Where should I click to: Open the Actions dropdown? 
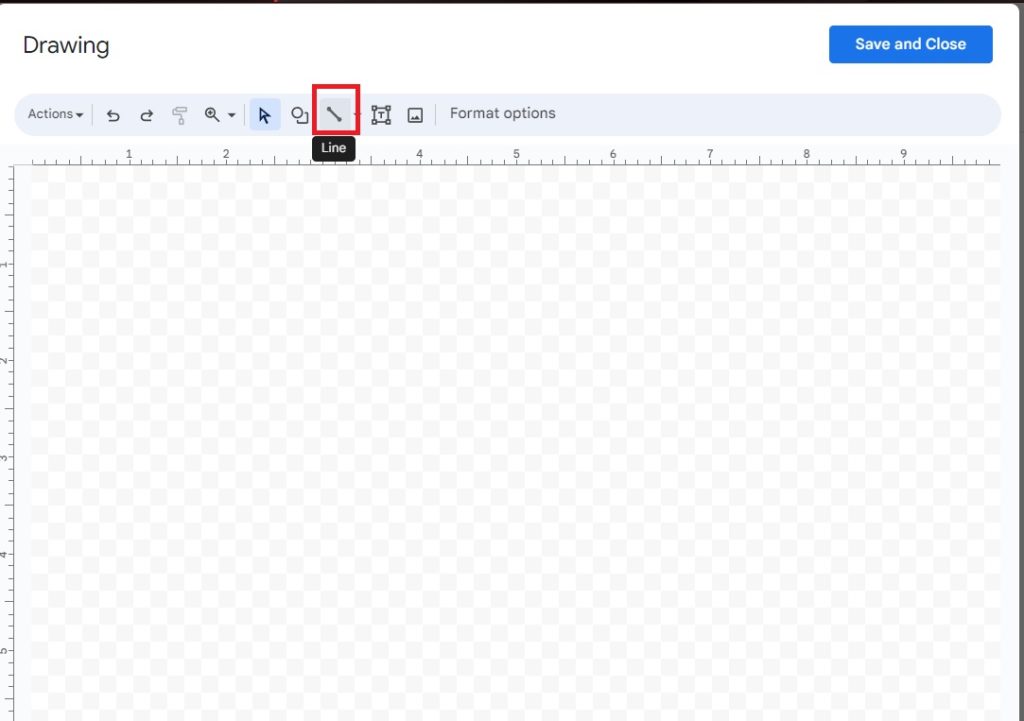(x=54, y=114)
